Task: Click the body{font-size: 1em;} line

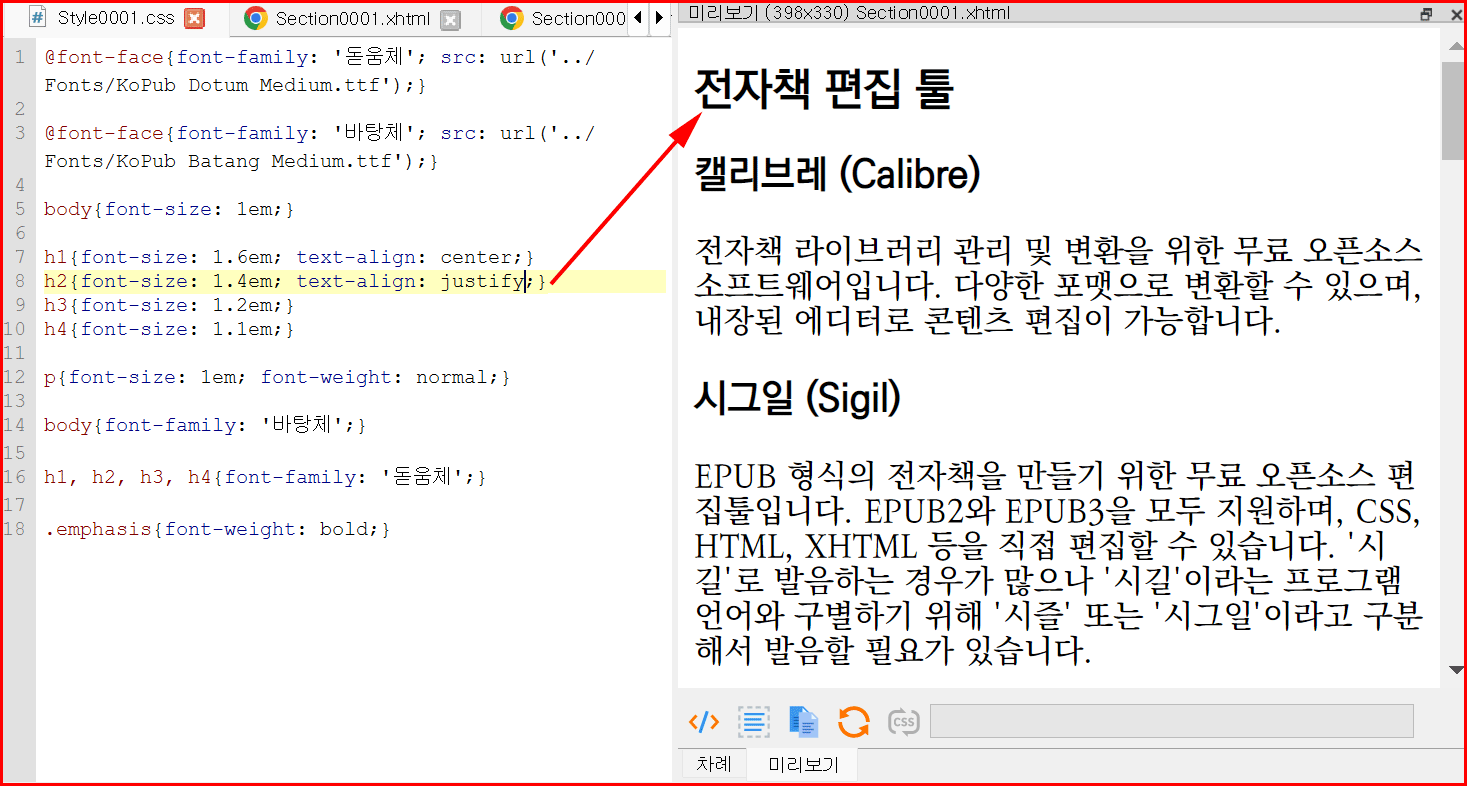Action: (x=169, y=209)
